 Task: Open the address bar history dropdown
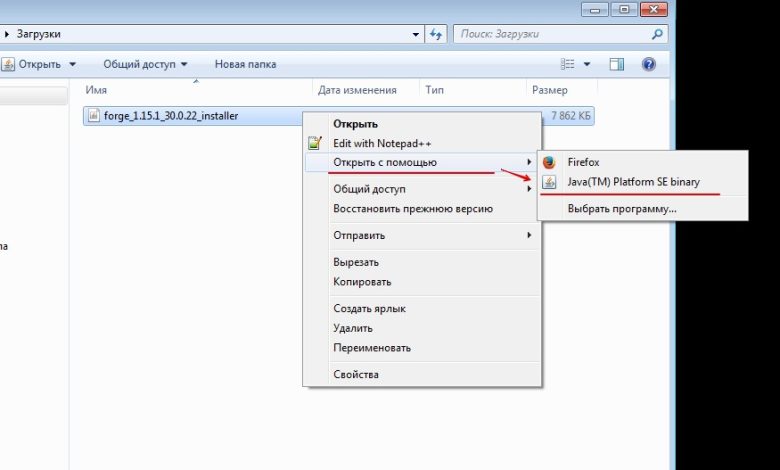(417, 34)
